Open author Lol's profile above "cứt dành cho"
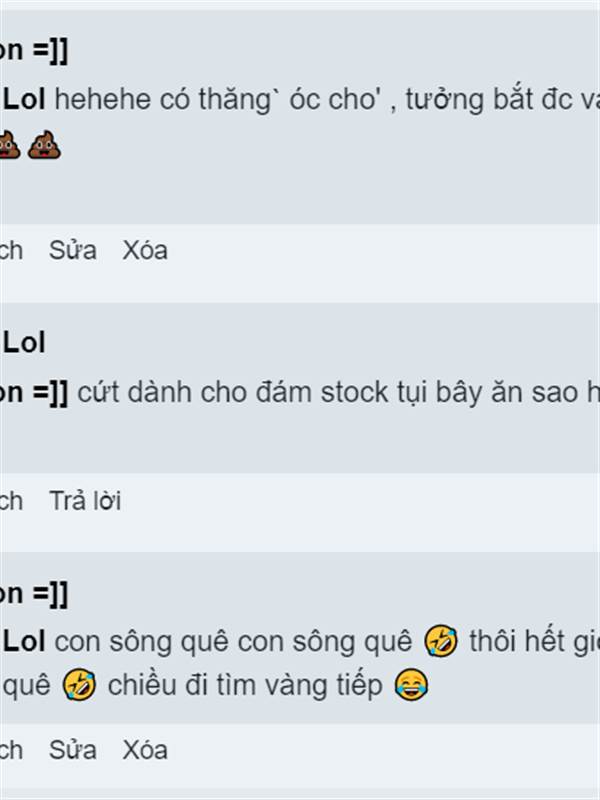This screenshot has height=800, width=600. (x=24, y=342)
